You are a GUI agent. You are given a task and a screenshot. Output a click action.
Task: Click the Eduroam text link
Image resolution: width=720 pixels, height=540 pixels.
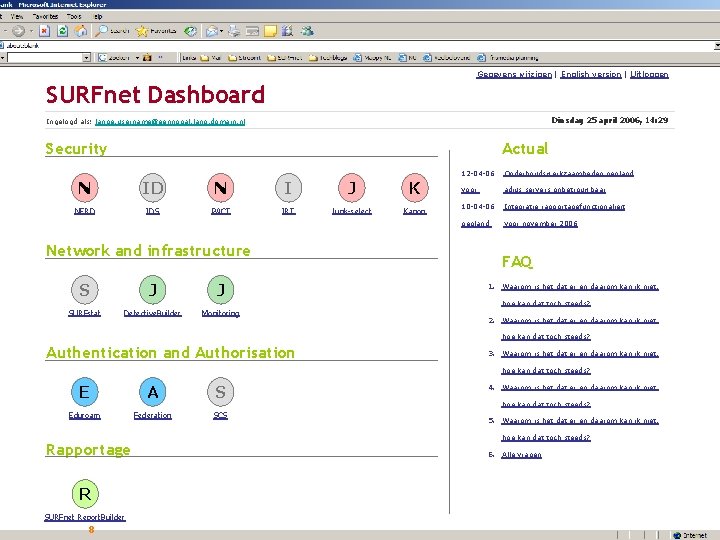tap(84, 415)
